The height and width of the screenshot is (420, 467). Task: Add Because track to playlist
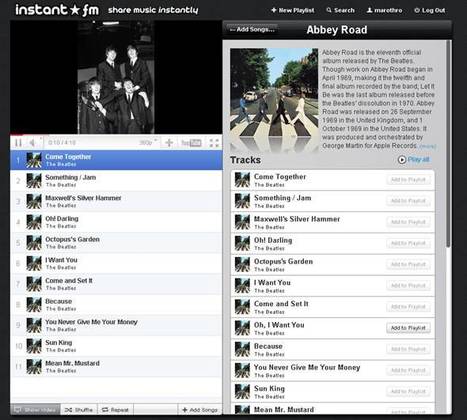[x=408, y=349]
